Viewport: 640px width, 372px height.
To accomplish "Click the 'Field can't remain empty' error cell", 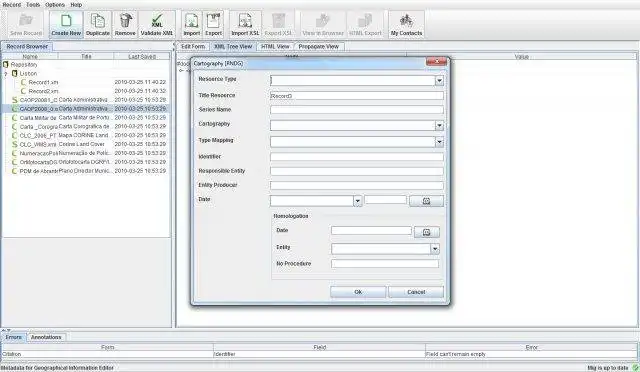I will [531, 354].
